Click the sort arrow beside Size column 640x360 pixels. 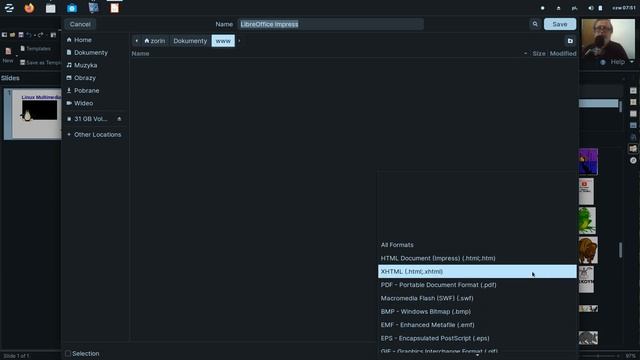[525, 53]
